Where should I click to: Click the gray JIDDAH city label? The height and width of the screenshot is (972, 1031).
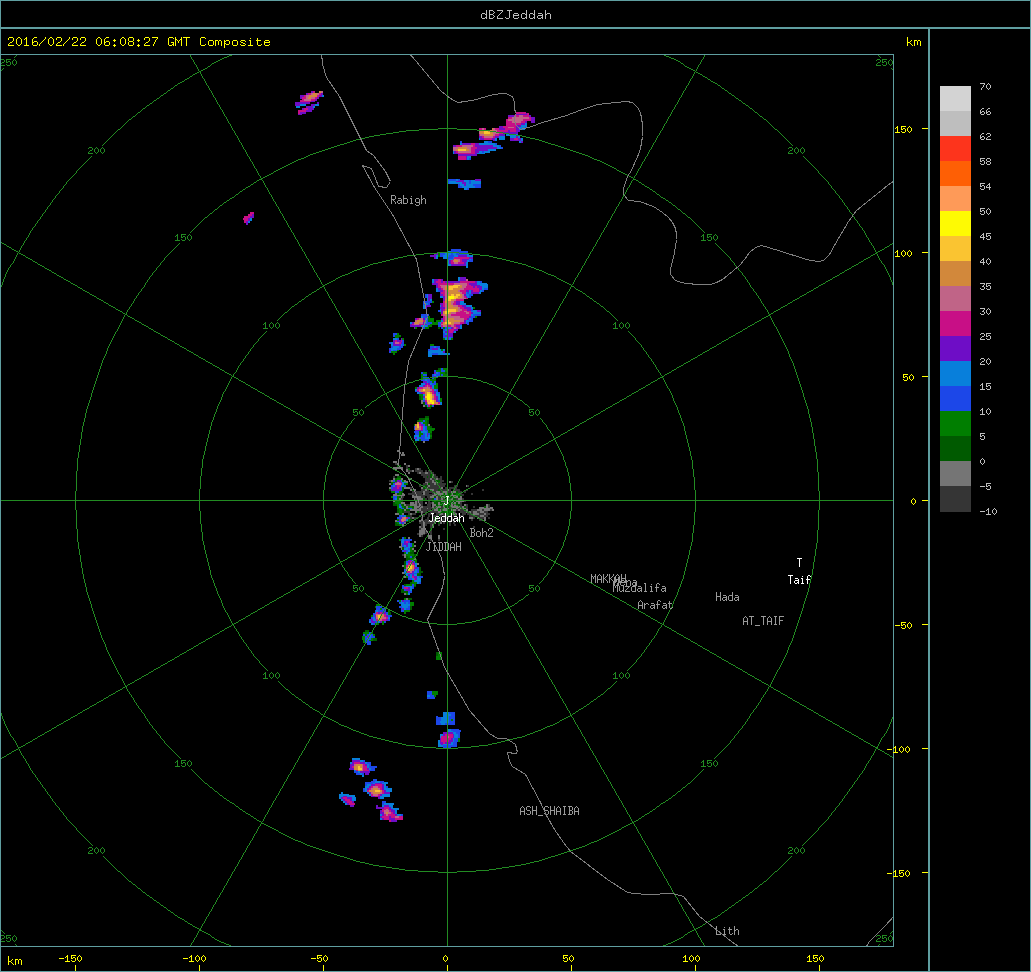443,547
